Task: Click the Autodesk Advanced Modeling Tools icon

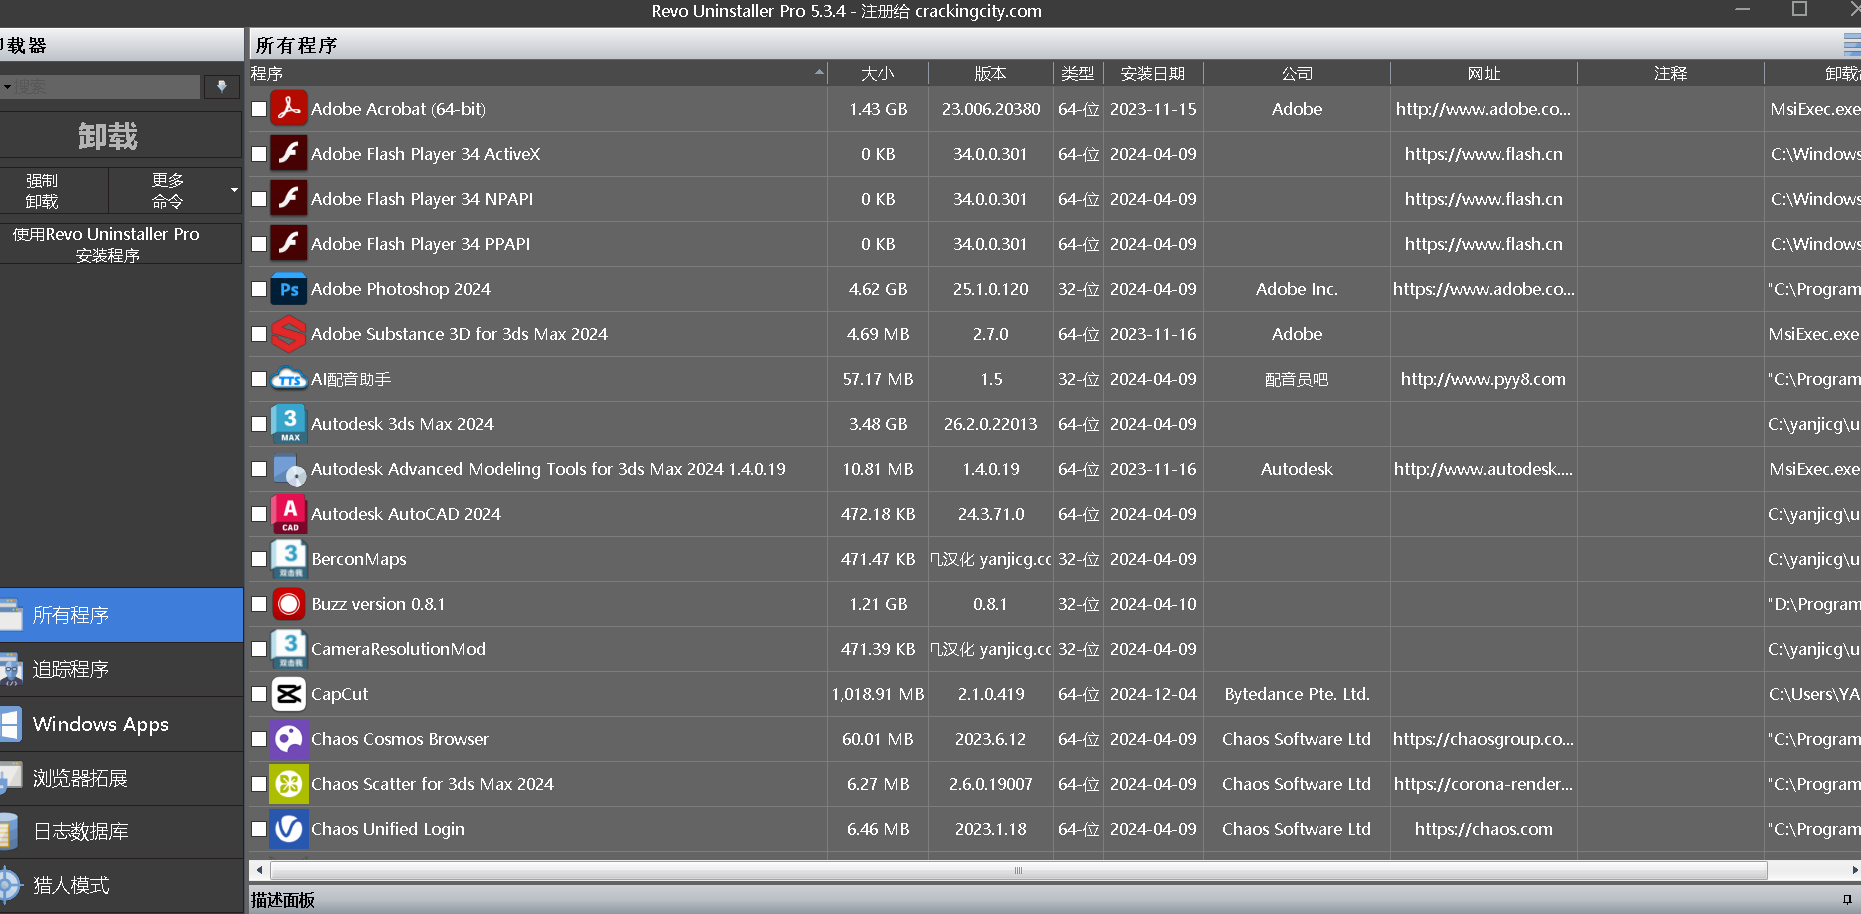Action: (289, 468)
